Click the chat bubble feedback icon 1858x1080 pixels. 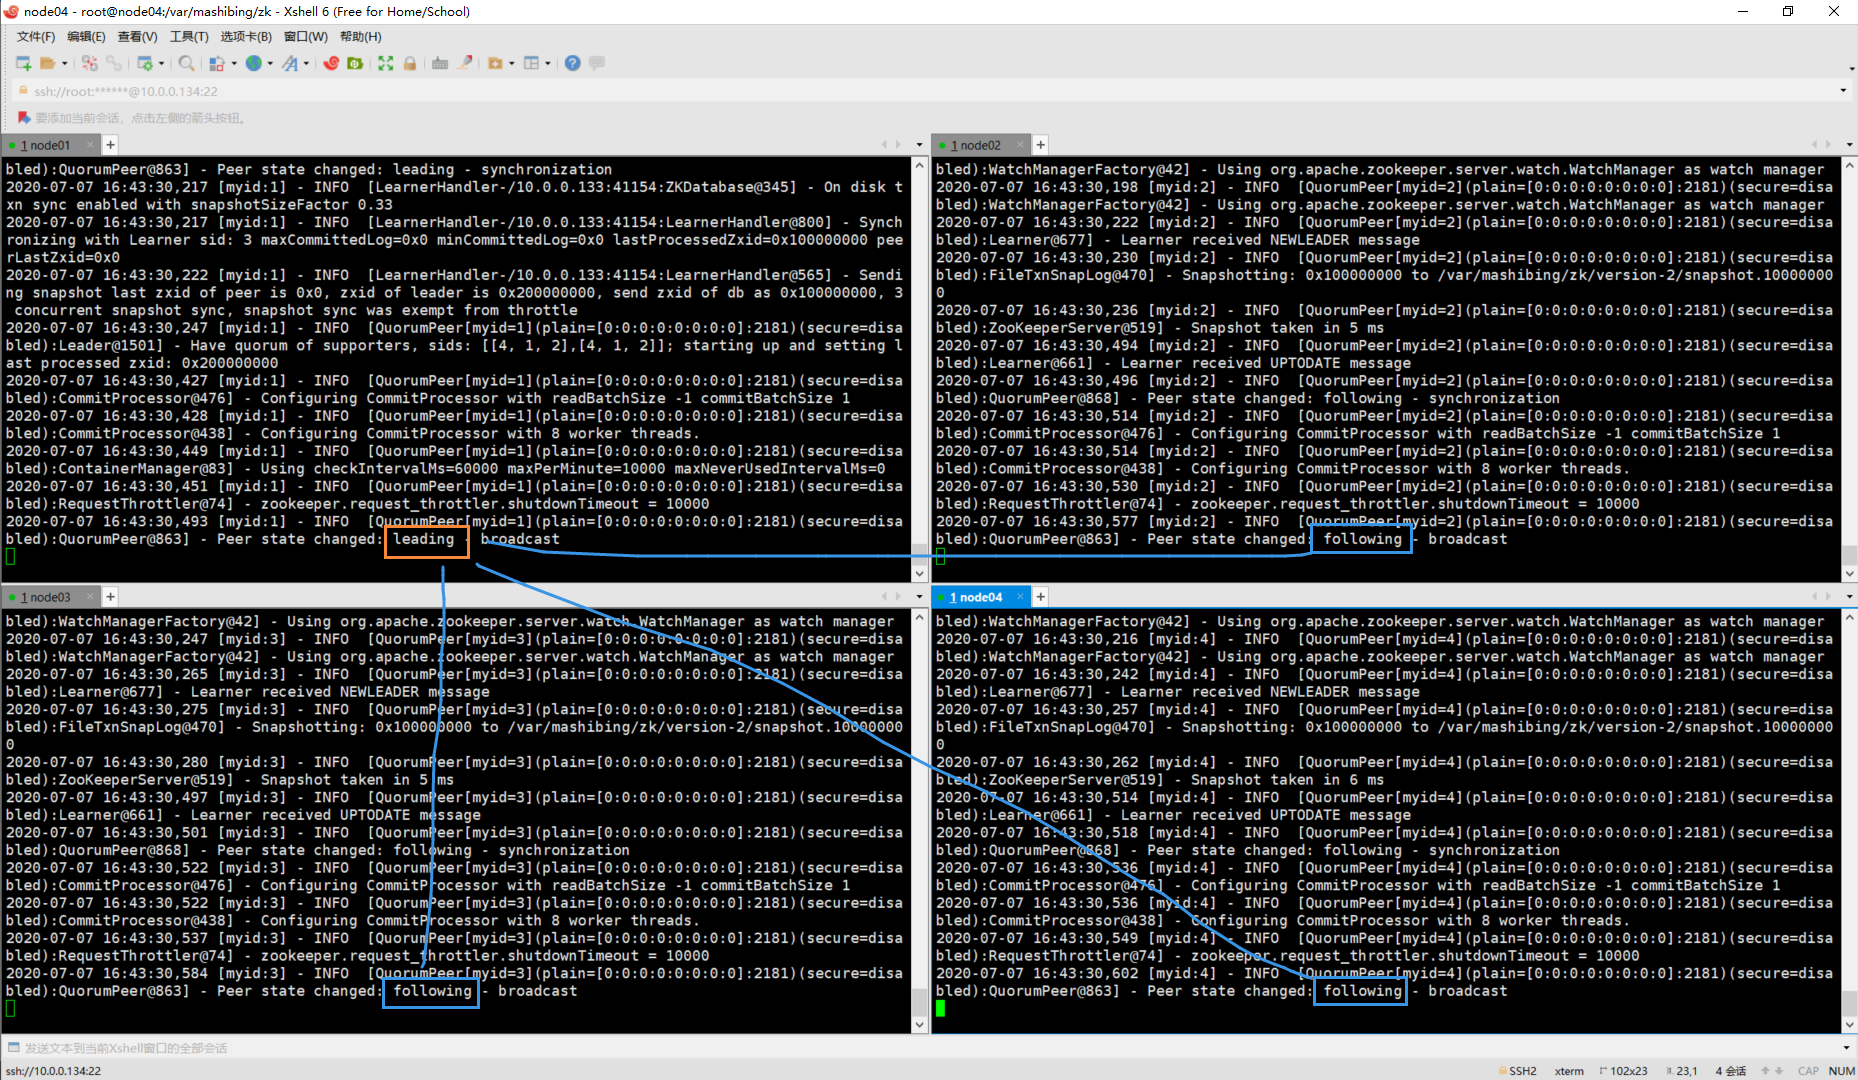(597, 63)
